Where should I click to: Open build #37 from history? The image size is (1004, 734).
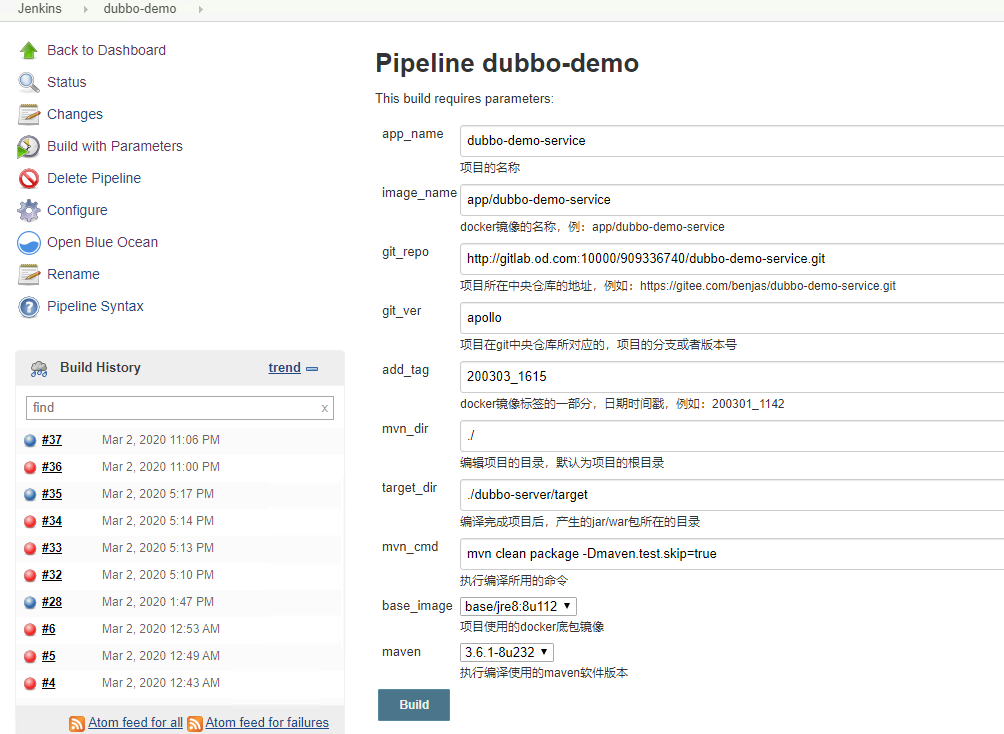(x=52, y=440)
